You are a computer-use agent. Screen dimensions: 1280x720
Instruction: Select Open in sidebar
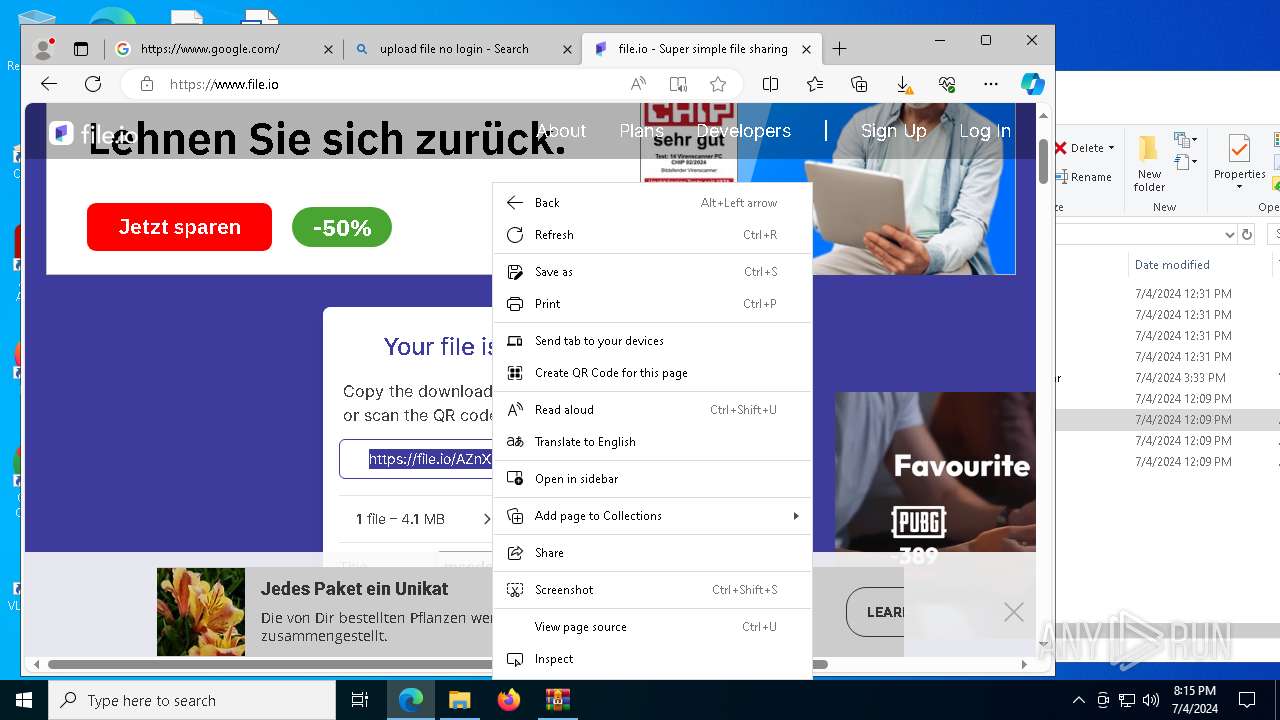tap(653, 479)
